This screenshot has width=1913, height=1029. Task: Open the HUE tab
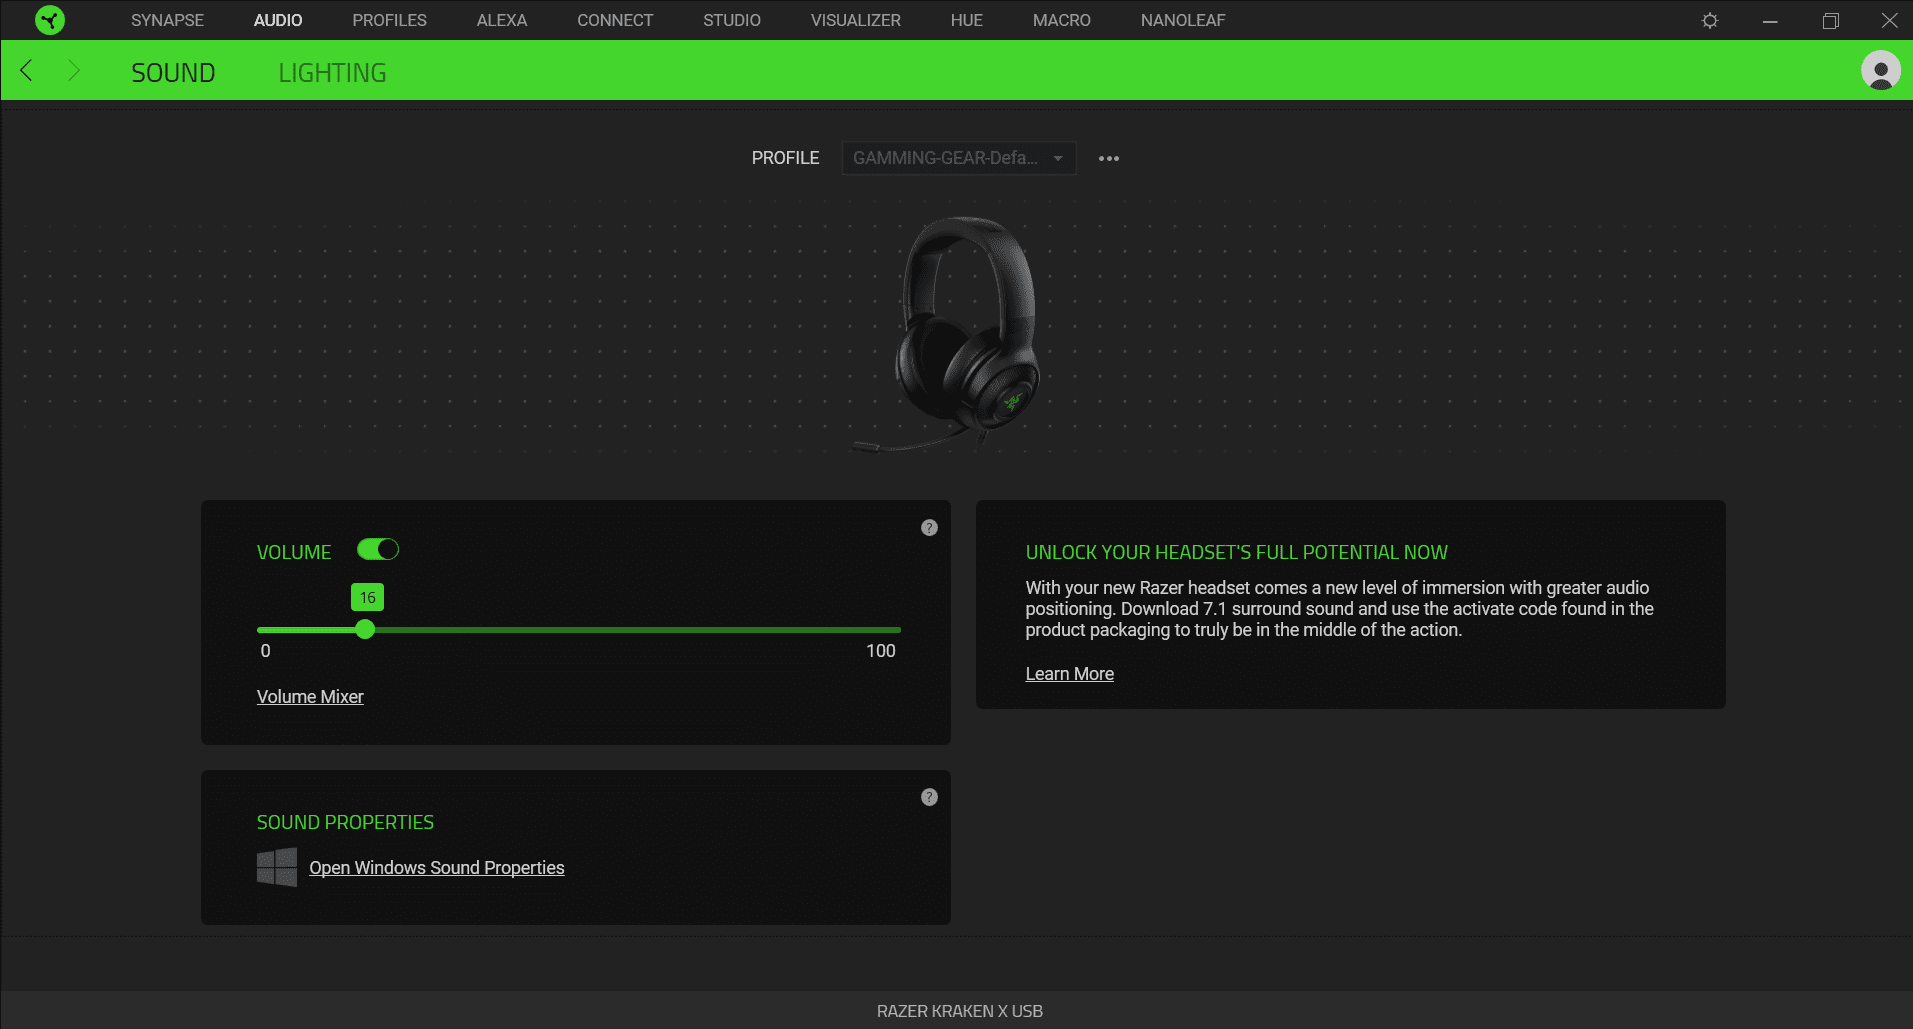click(x=966, y=20)
